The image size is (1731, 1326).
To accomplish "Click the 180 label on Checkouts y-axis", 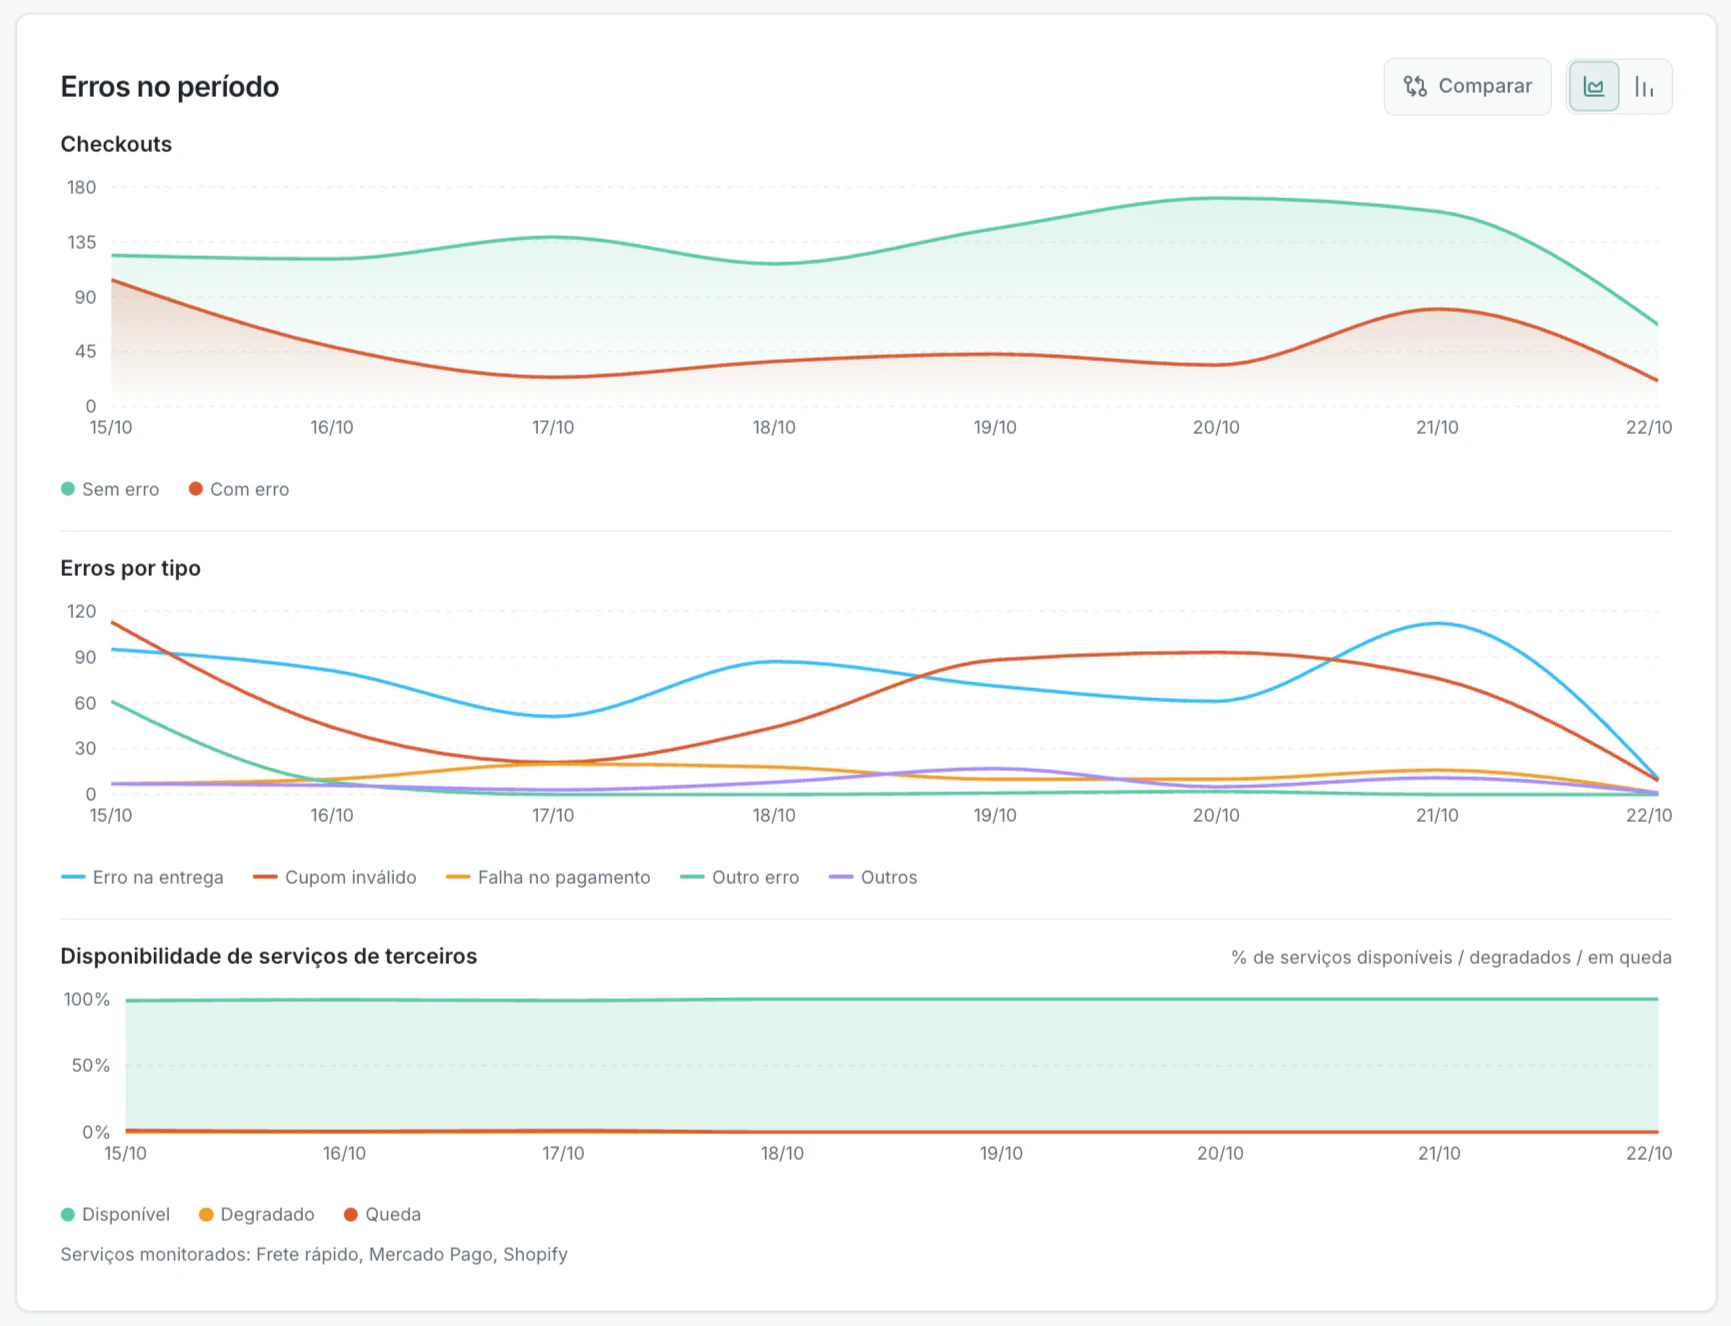I will (82, 187).
